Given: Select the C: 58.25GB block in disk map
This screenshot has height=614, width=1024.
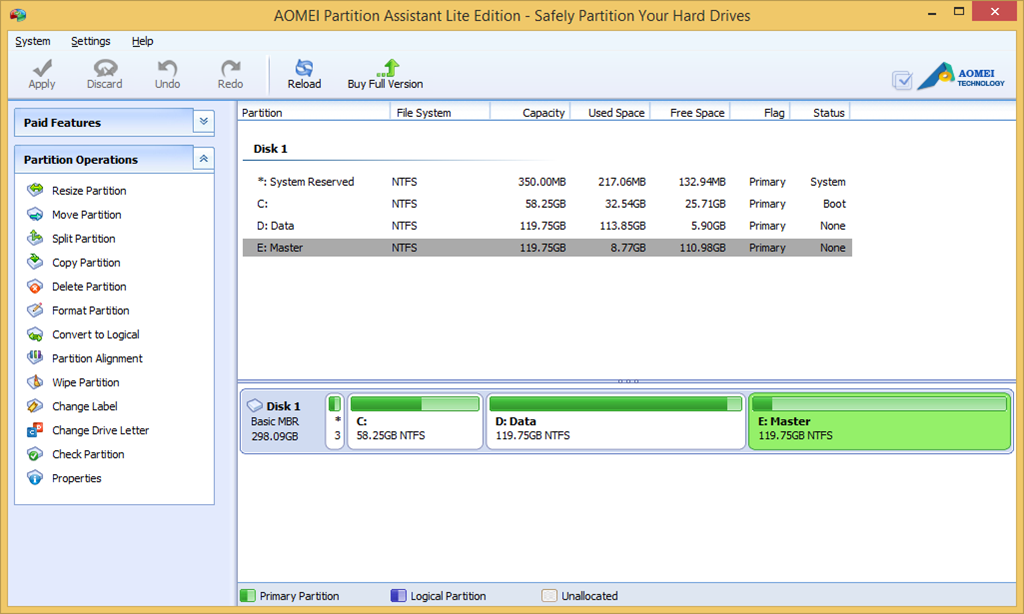Looking at the screenshot, I should pyautogui.click(x=415, y=421).
